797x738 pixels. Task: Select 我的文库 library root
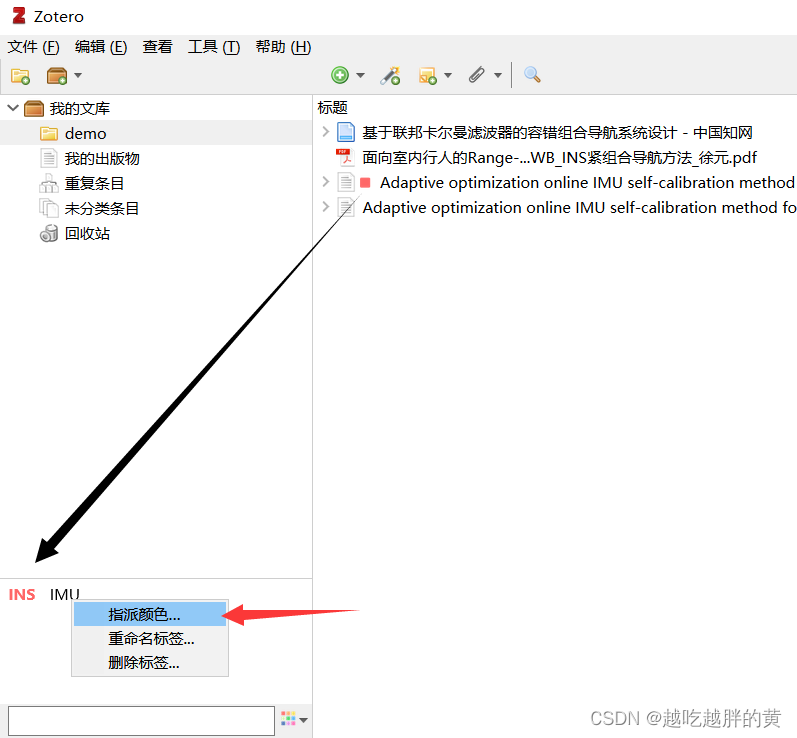click(79, 108)
